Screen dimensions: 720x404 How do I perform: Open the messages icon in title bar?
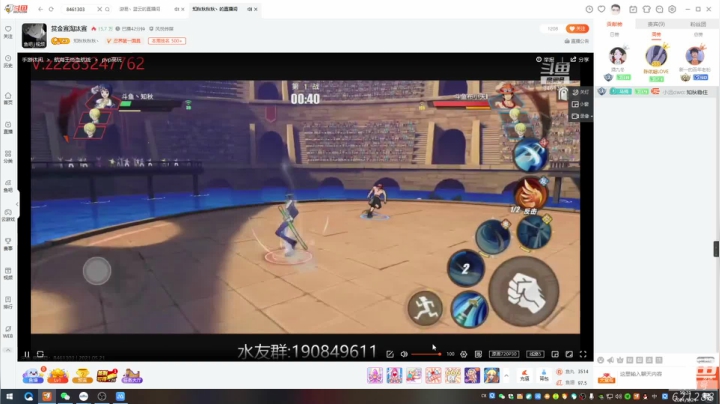click(659, 9)
